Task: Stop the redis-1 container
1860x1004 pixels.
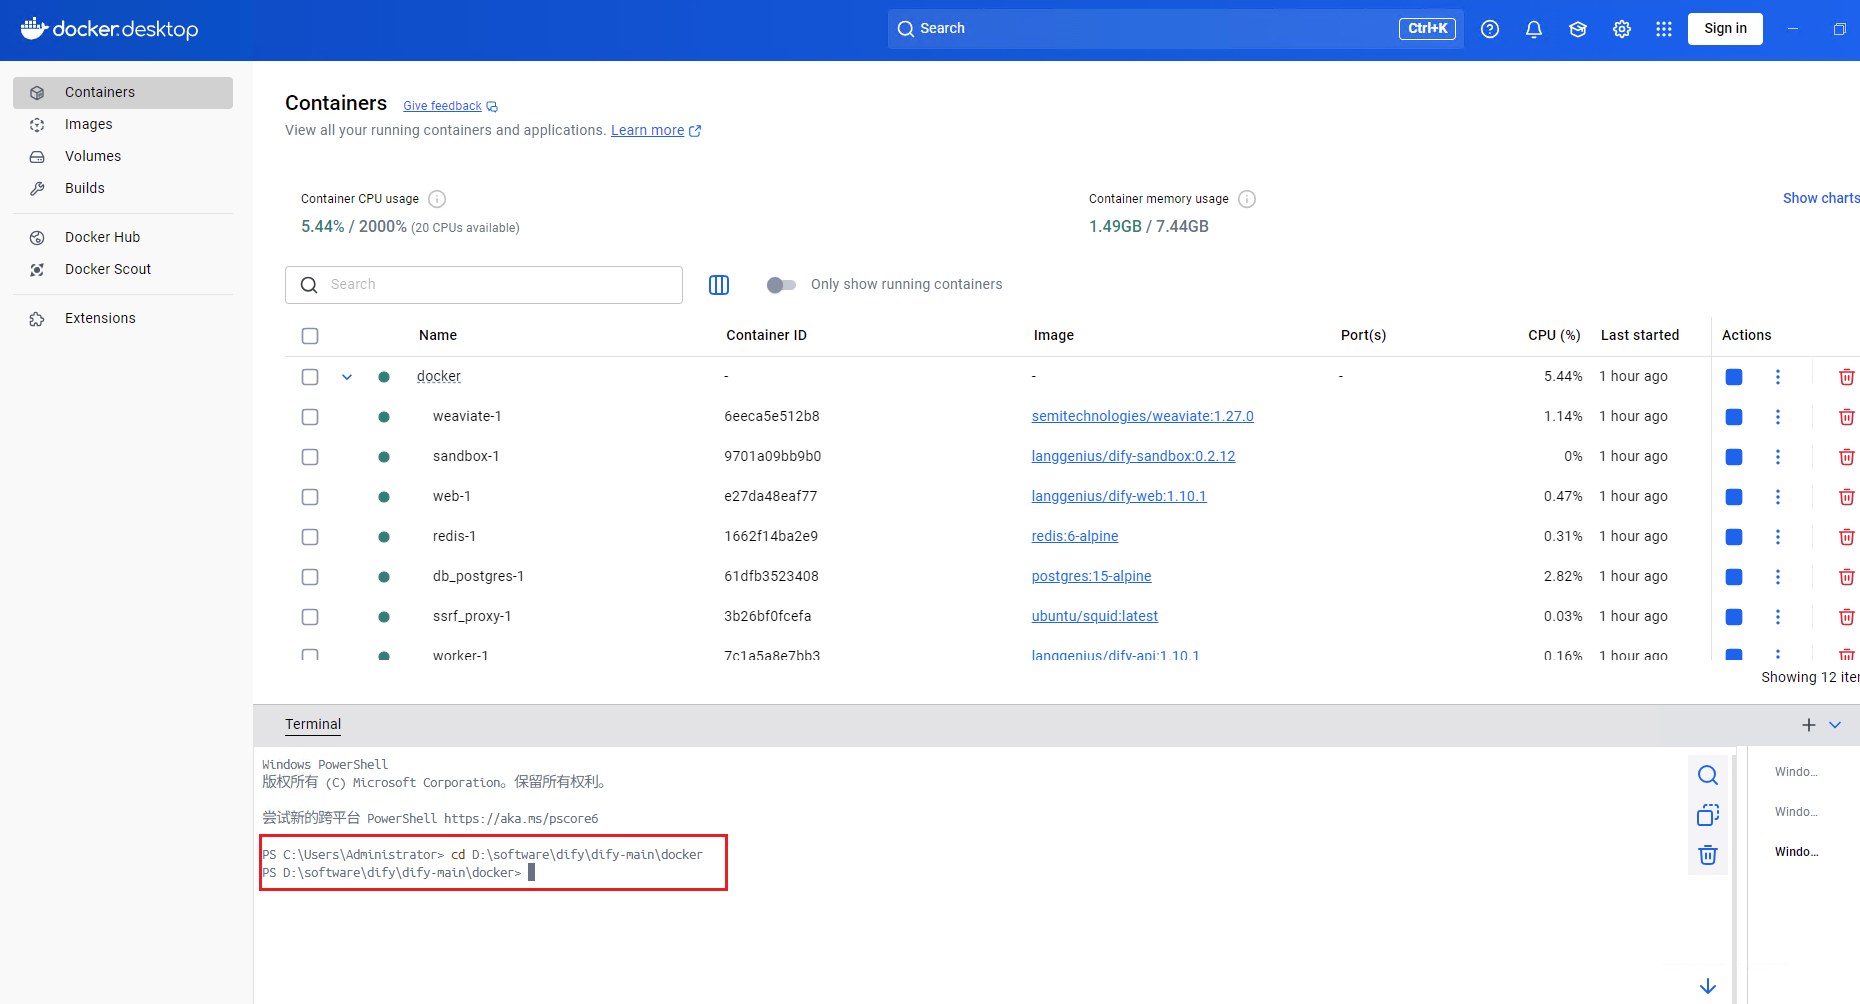Action: [1734, 537]
